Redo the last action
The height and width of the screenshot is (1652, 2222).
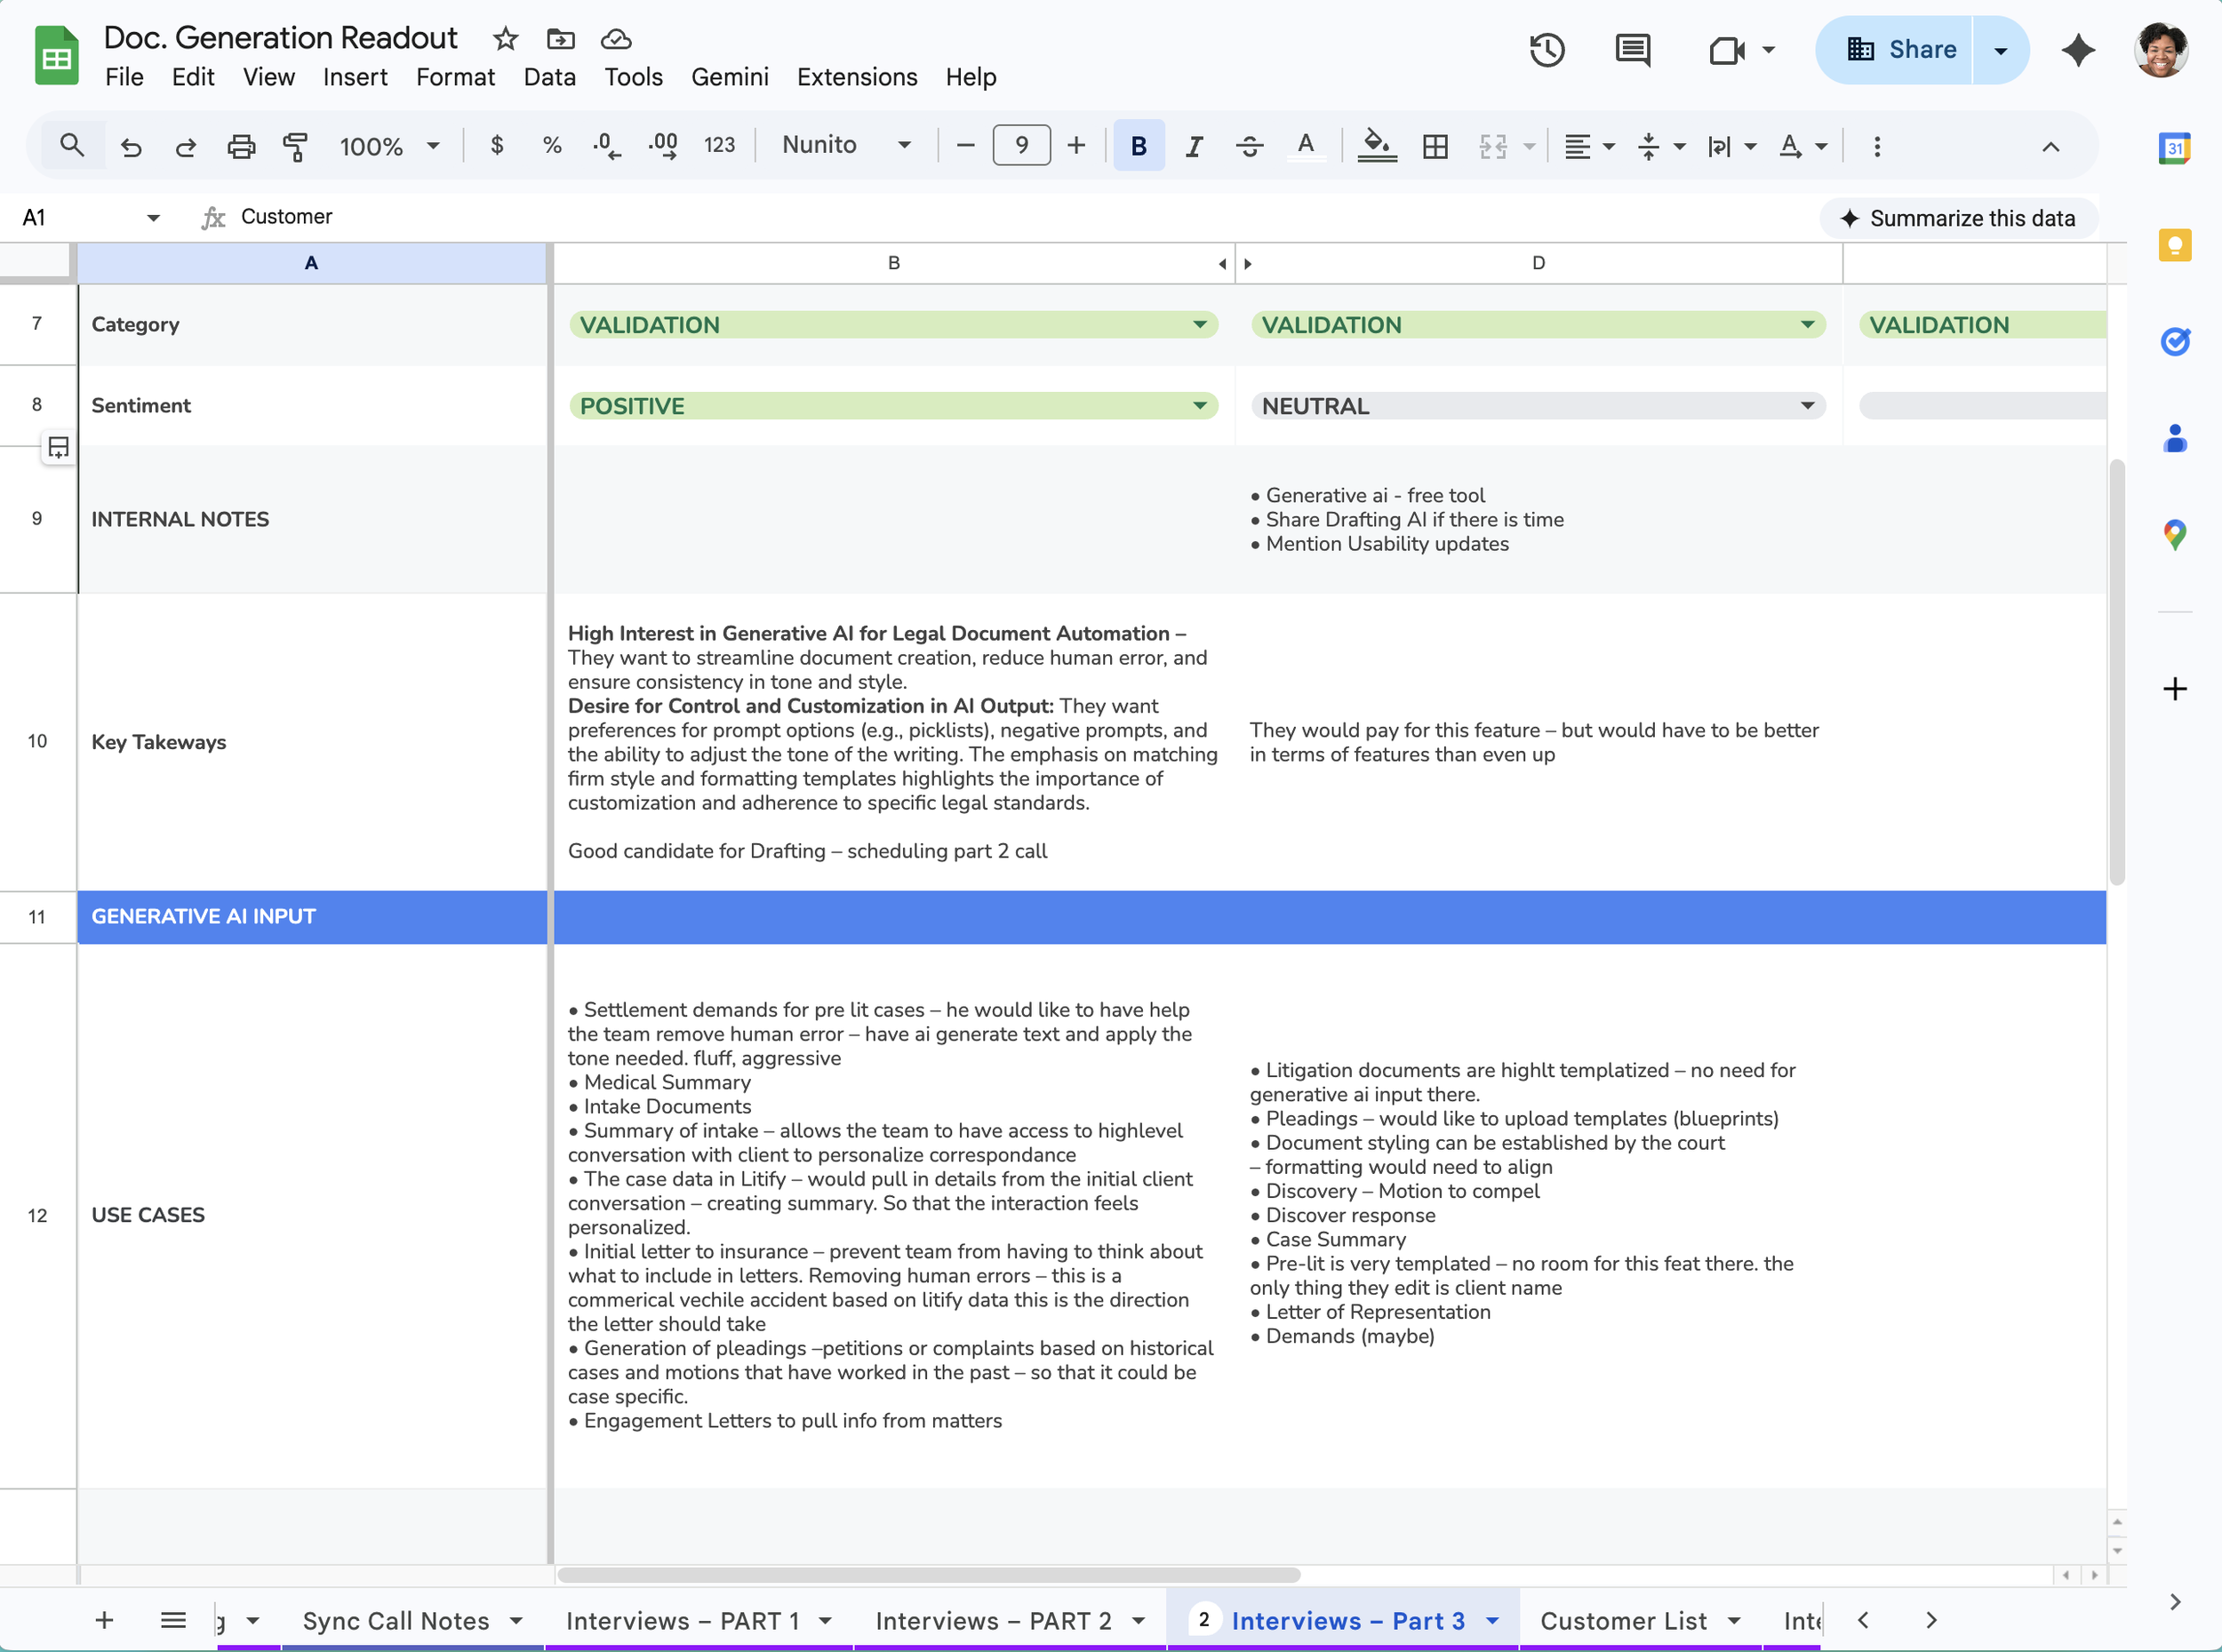[185, 147]
